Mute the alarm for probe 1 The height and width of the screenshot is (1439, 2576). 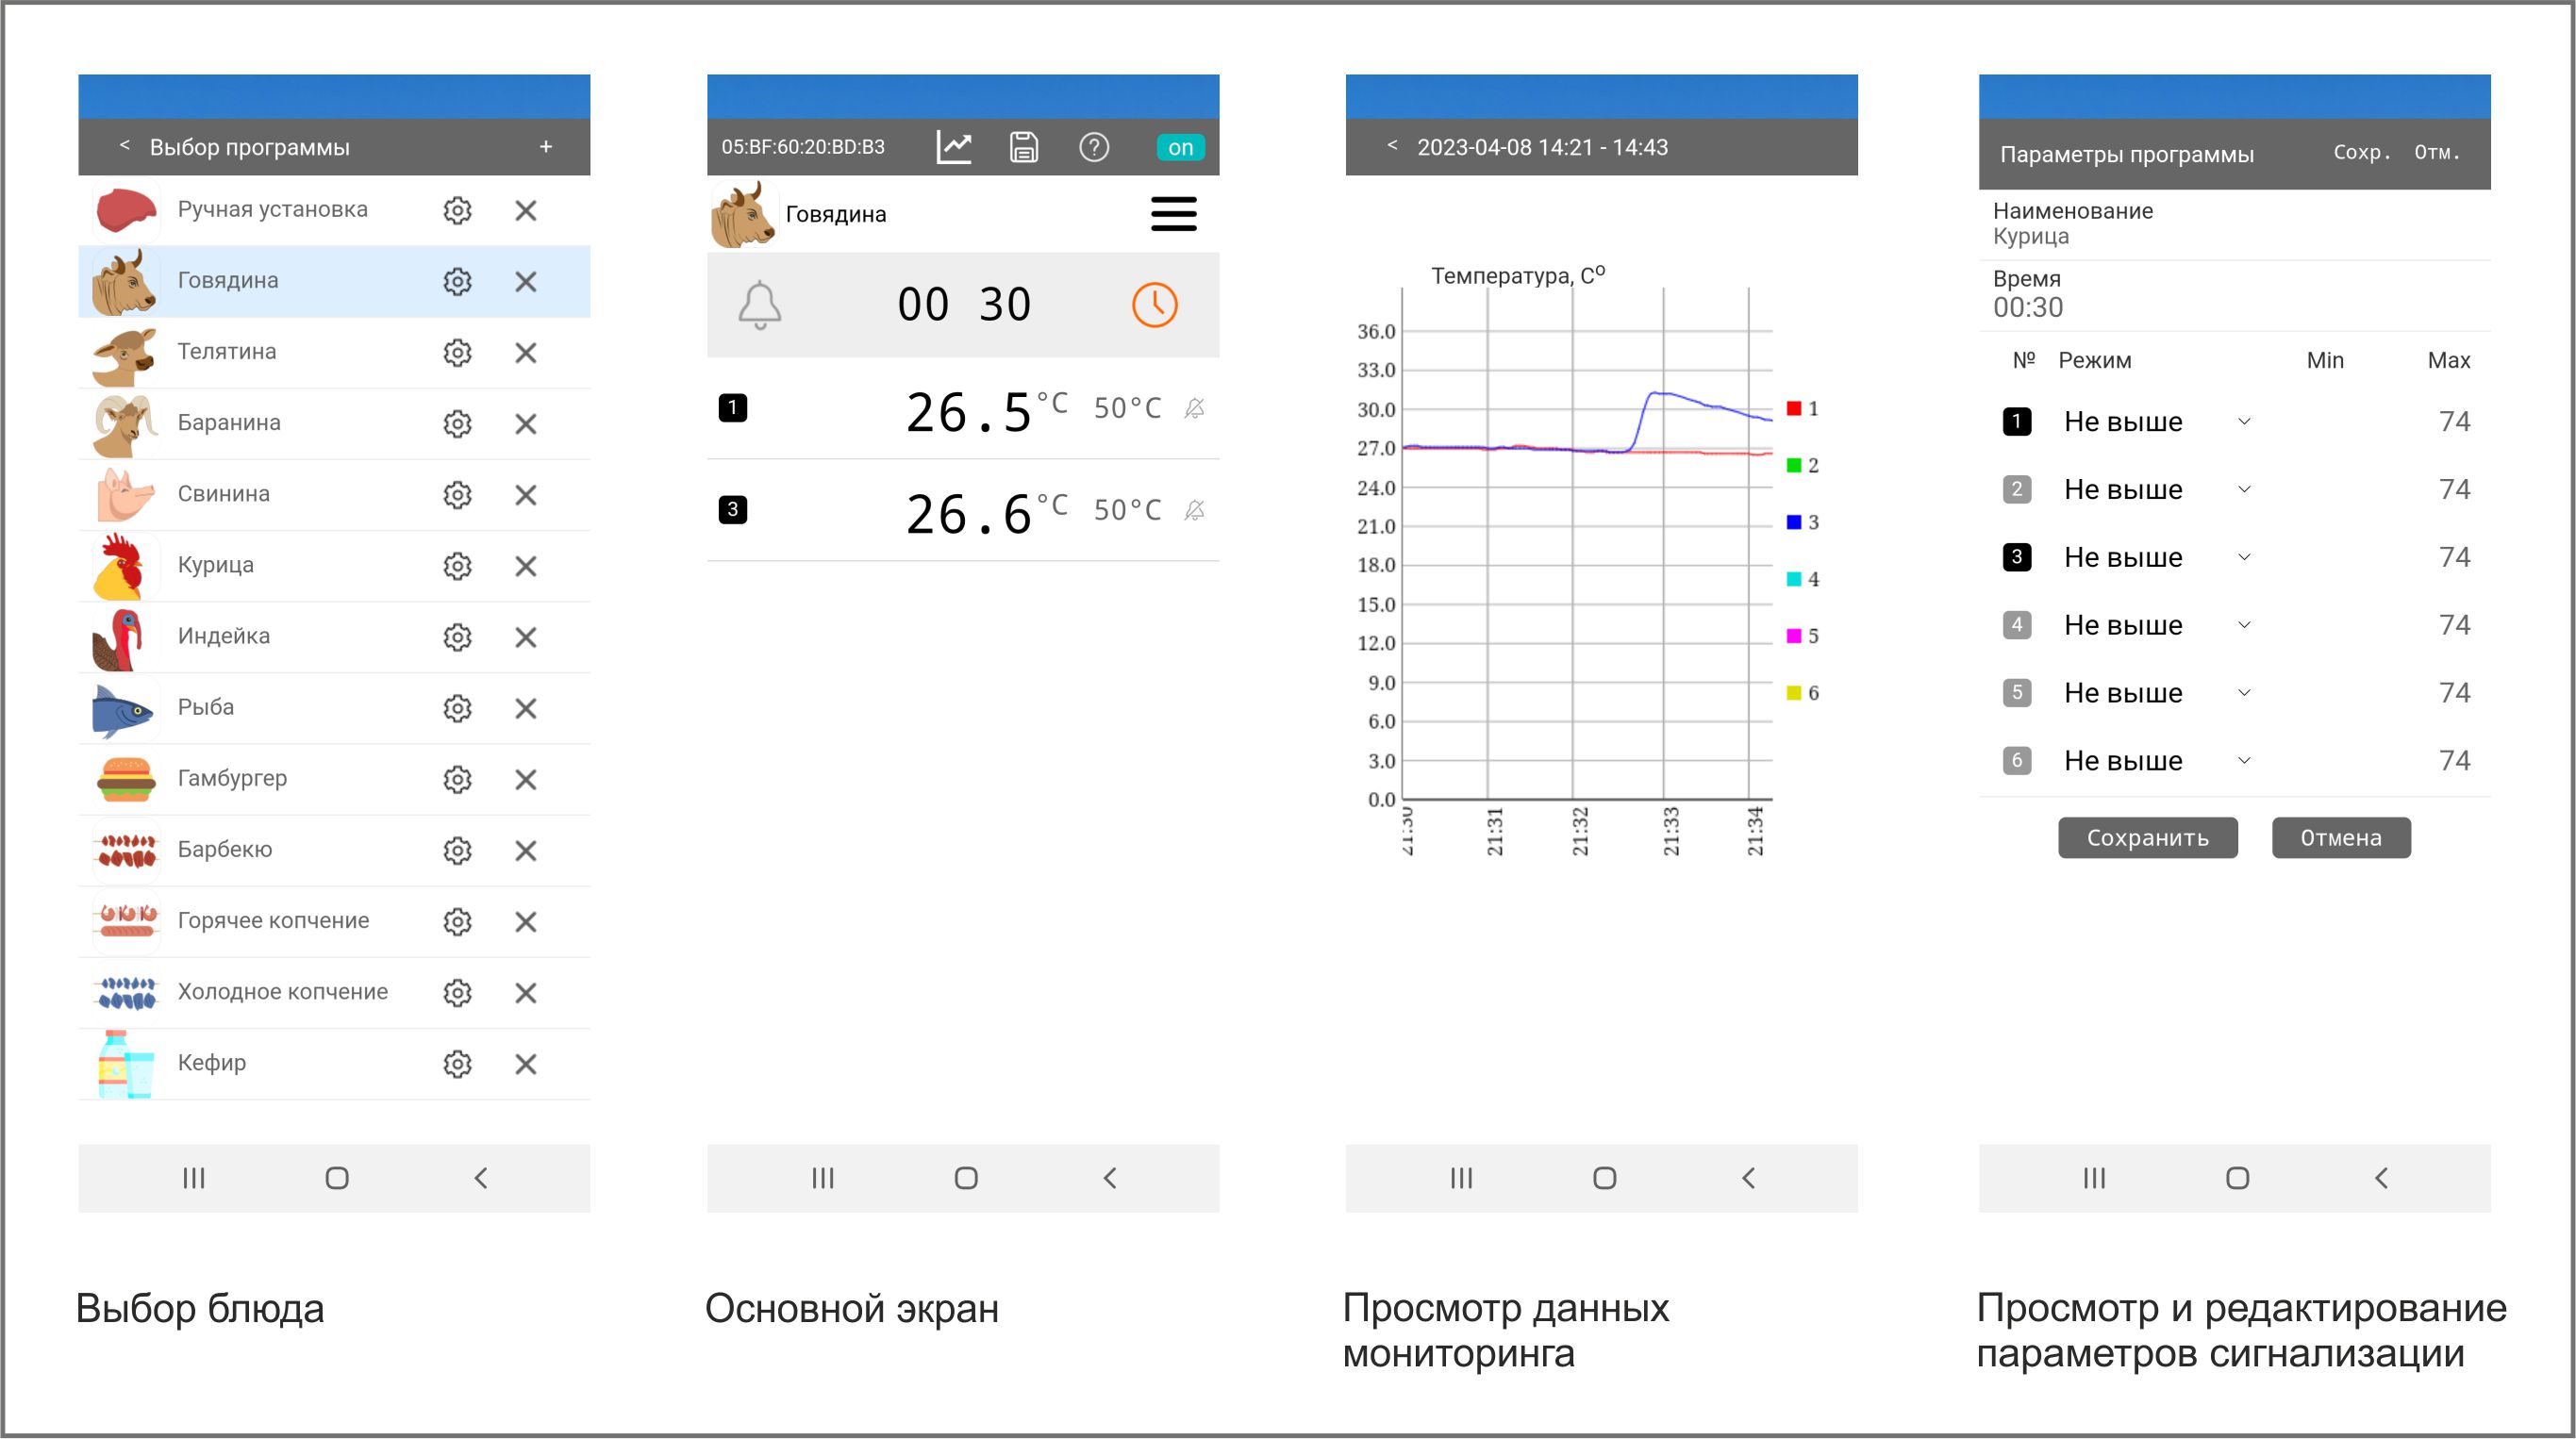click(1196, 409)
